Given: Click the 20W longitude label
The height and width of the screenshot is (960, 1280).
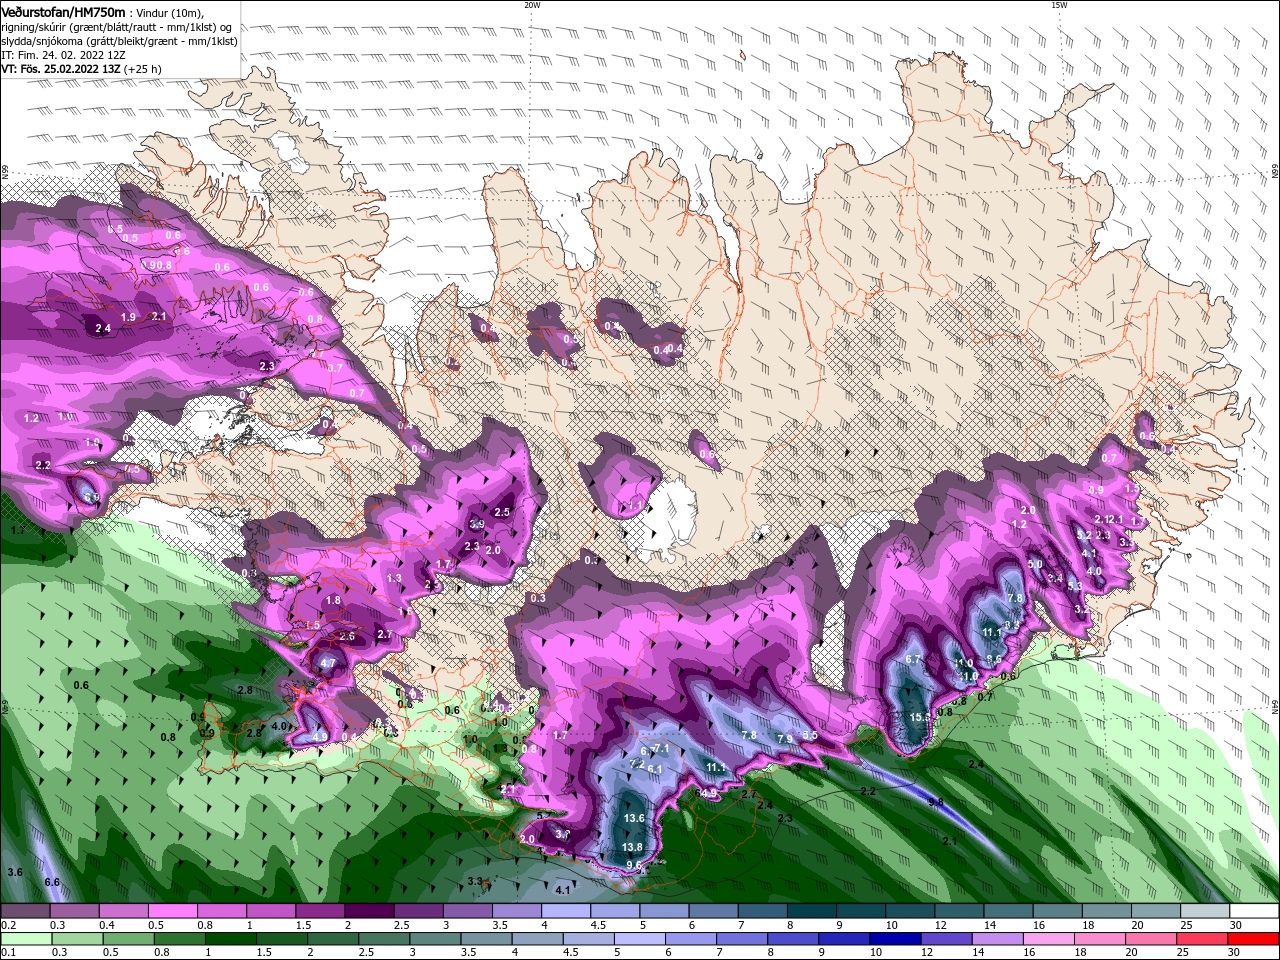Looking at the screenshot, I should [x=532, y=5].
